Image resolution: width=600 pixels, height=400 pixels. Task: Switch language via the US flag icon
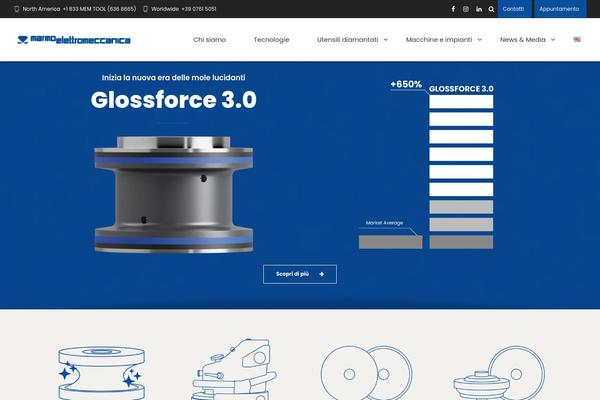pyautogui.click(x=577, y=39)
